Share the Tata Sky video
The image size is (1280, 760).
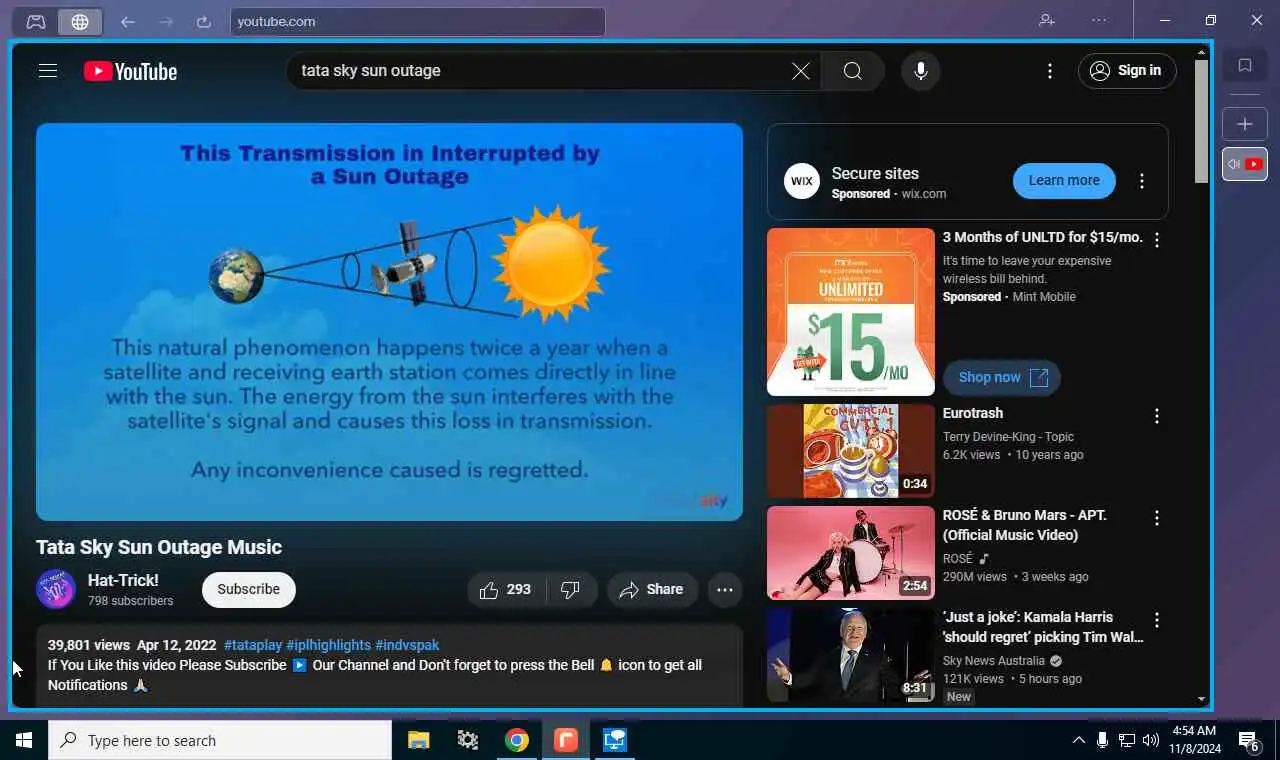[x=651, y=590]
